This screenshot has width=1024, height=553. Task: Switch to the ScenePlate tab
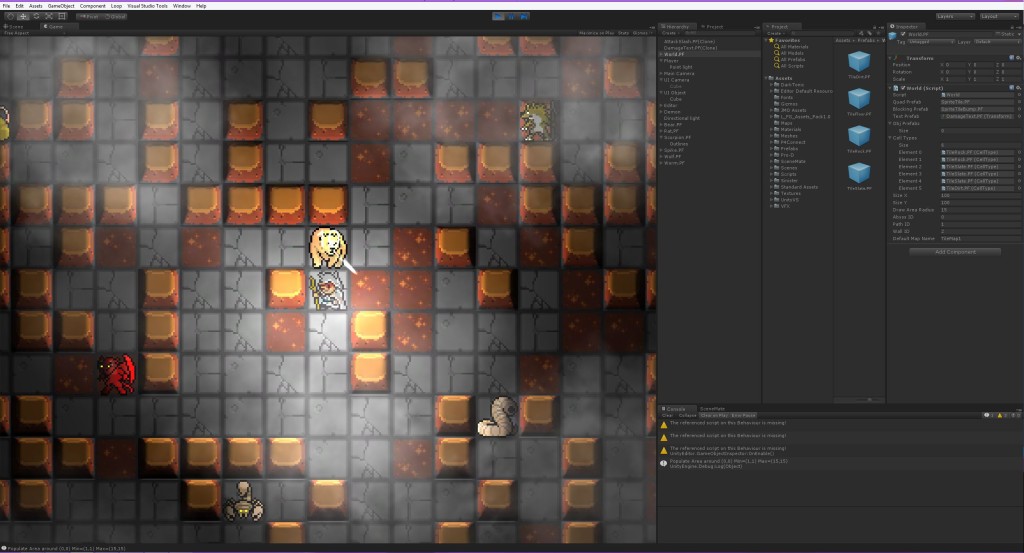[x=712, y=409]
